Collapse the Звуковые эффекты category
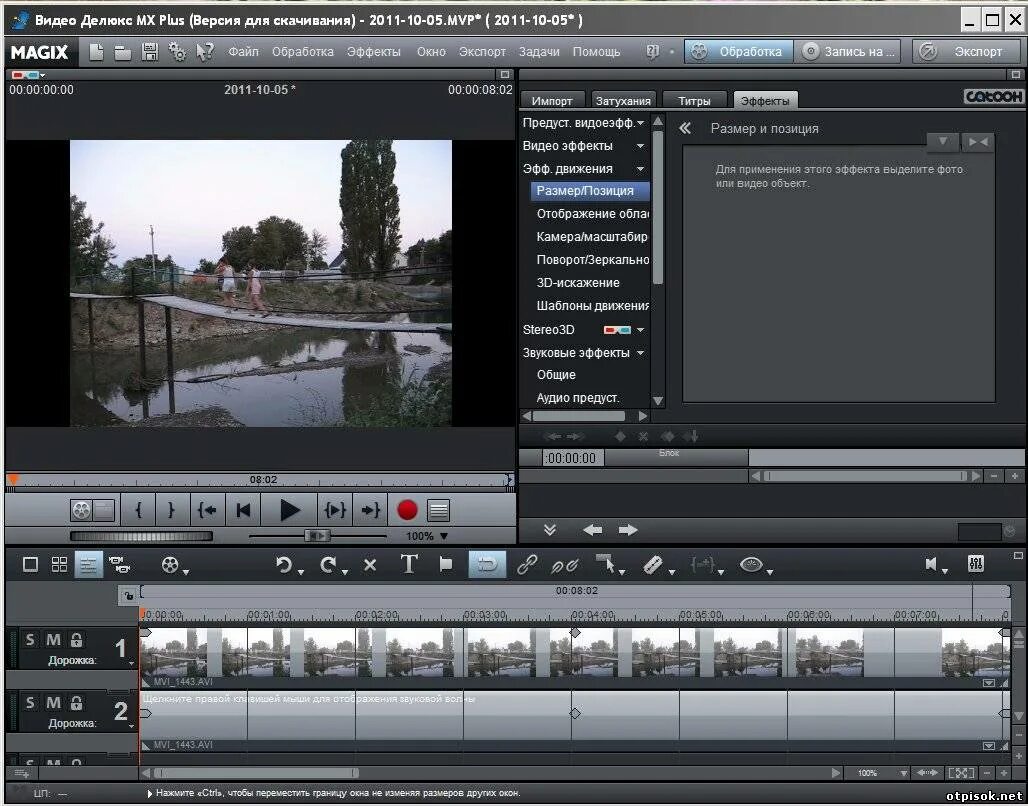This screenshot has width=1028, height=806. (x=640, y=353)
